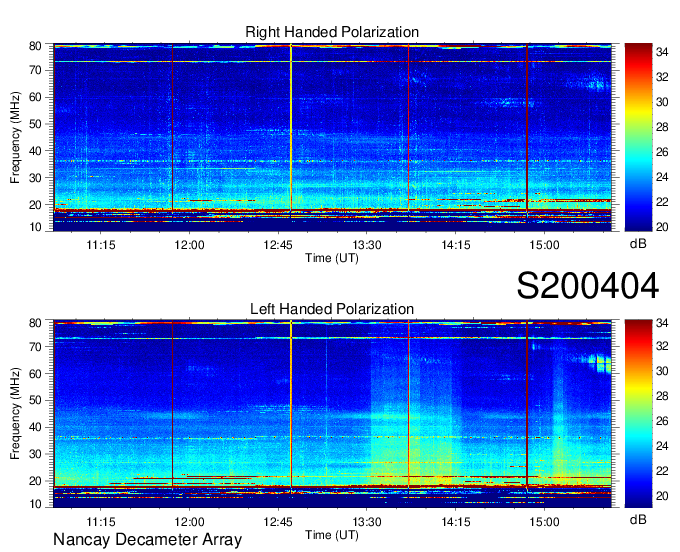
Task: Click "dB" unit under Left Handed color bar
Action: coord(638,520)
